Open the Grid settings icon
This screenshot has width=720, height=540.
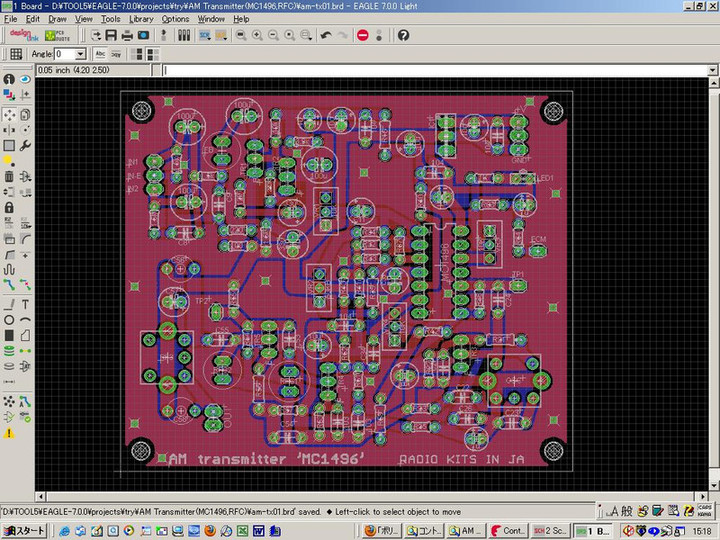click(16, 54)
